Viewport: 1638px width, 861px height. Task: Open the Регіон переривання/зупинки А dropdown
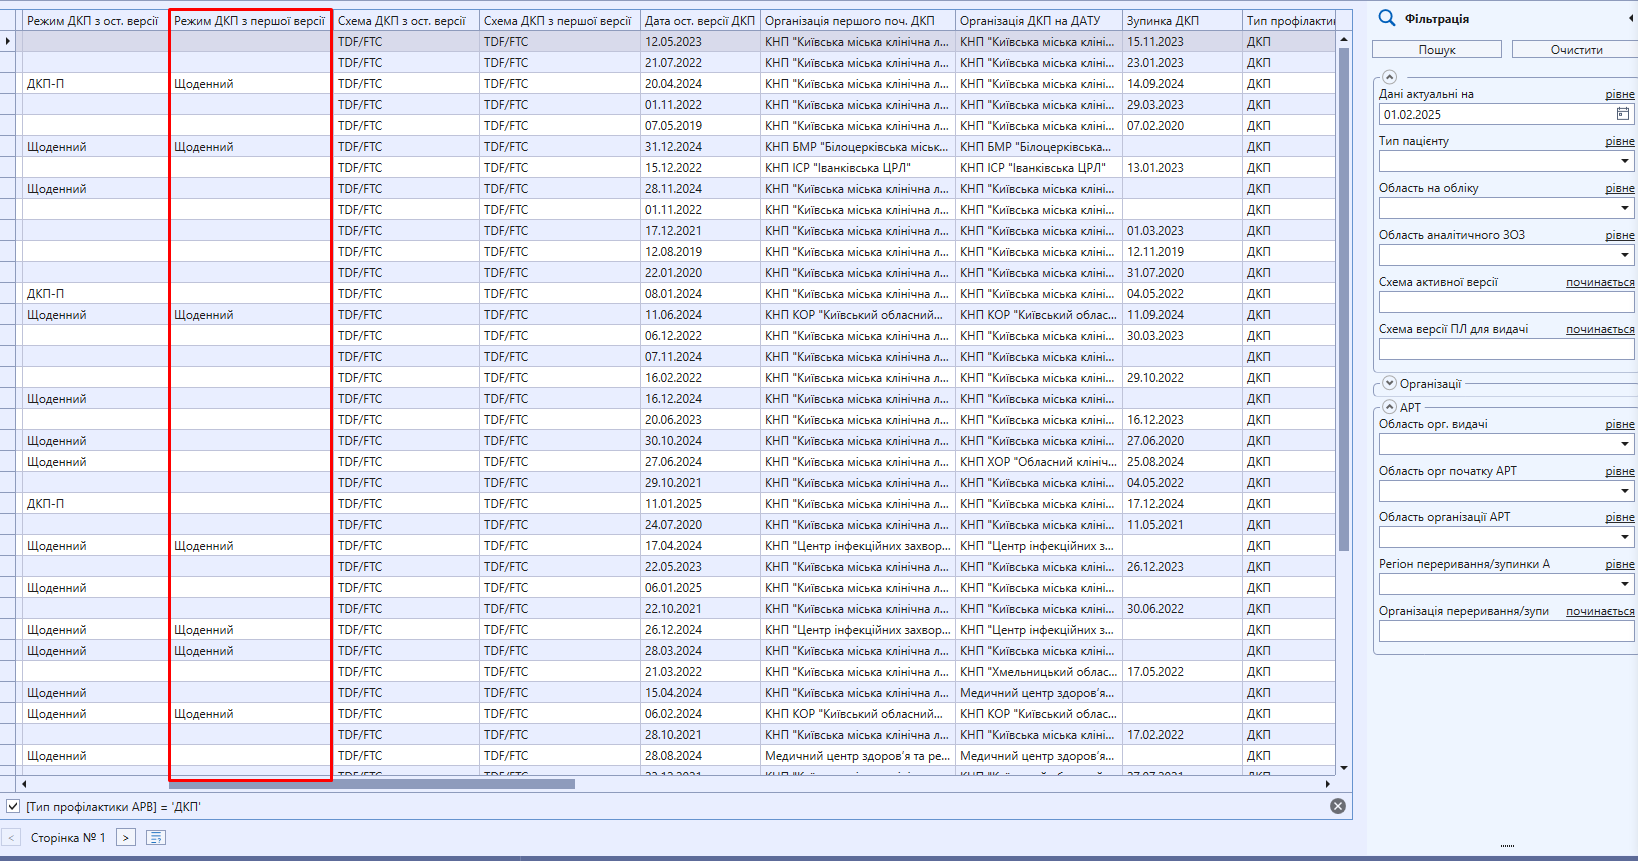[1624, 584]
